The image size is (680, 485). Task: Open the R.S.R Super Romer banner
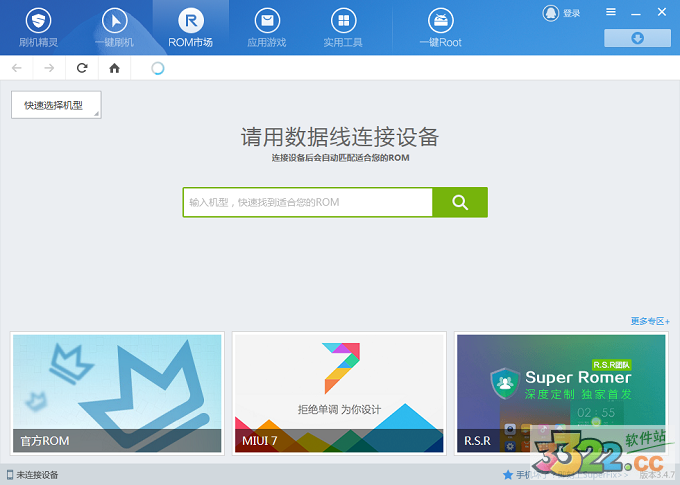[x=561, y=393]
